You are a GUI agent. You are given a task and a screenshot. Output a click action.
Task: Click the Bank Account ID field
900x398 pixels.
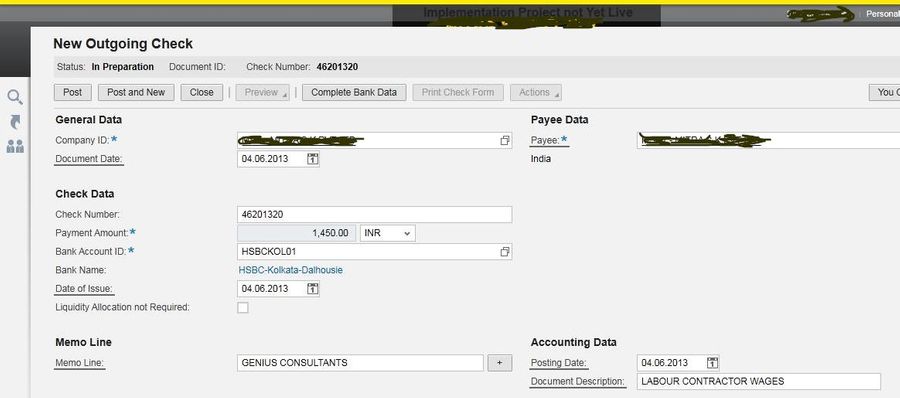(x=374, y=252)
